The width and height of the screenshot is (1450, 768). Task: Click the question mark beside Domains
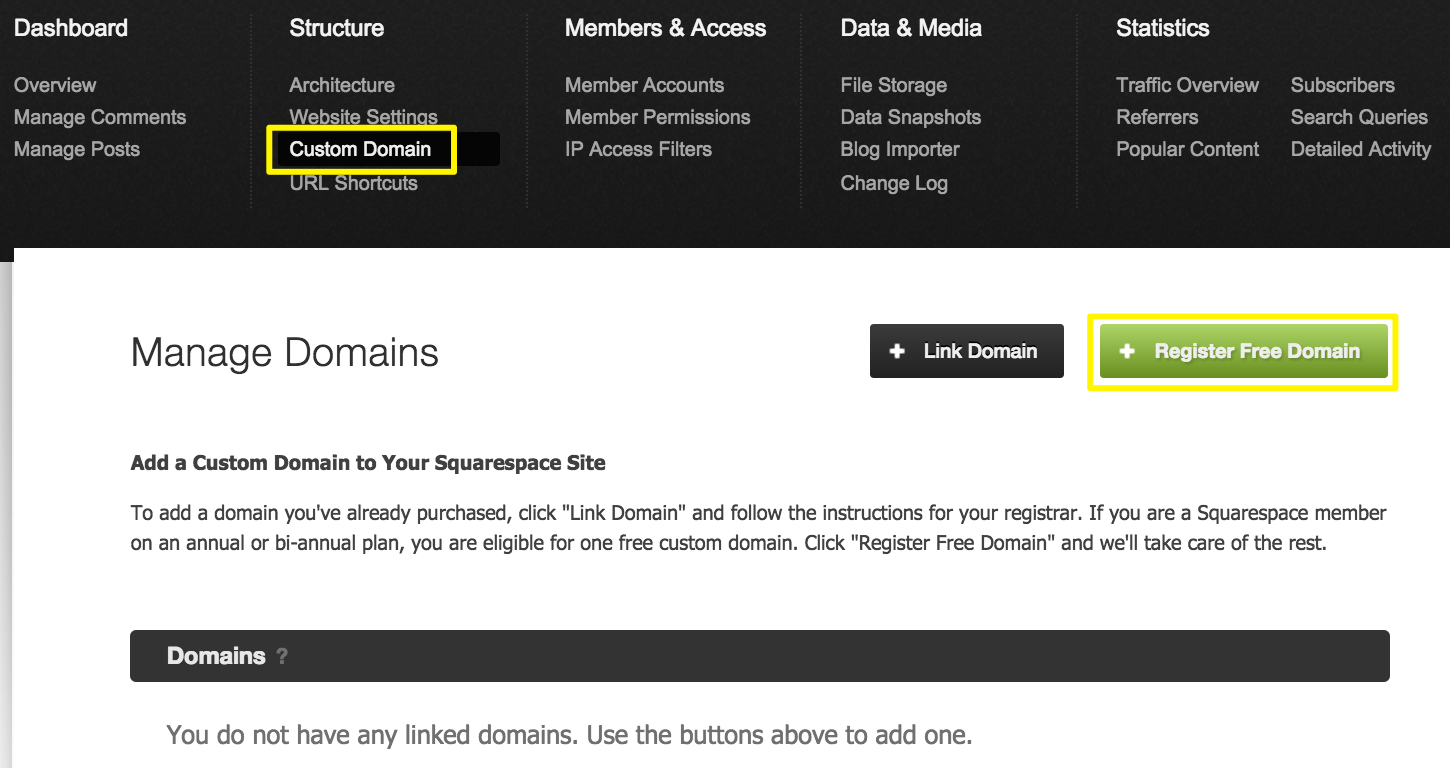coord(282,657)
